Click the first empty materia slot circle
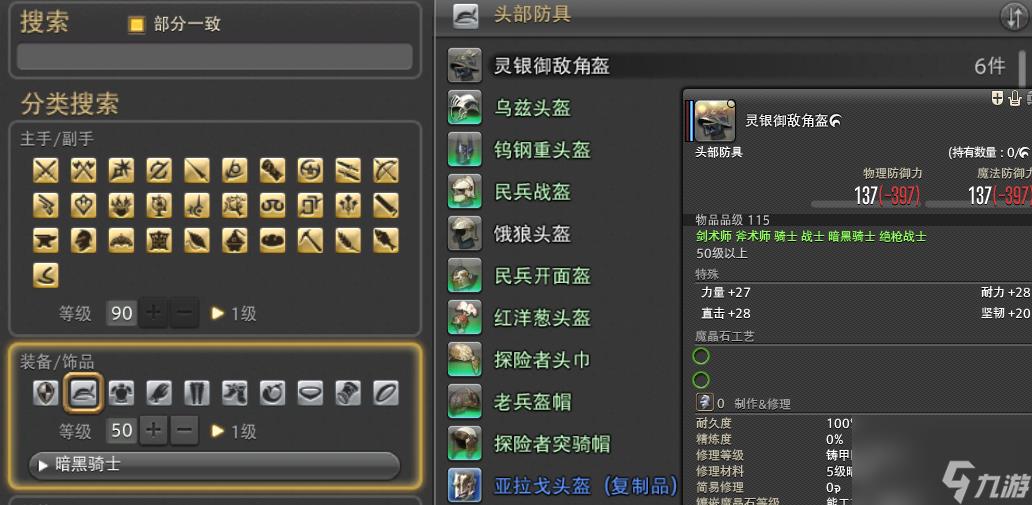The width and height of the screenshot is (1032, 505). (702, 357)
